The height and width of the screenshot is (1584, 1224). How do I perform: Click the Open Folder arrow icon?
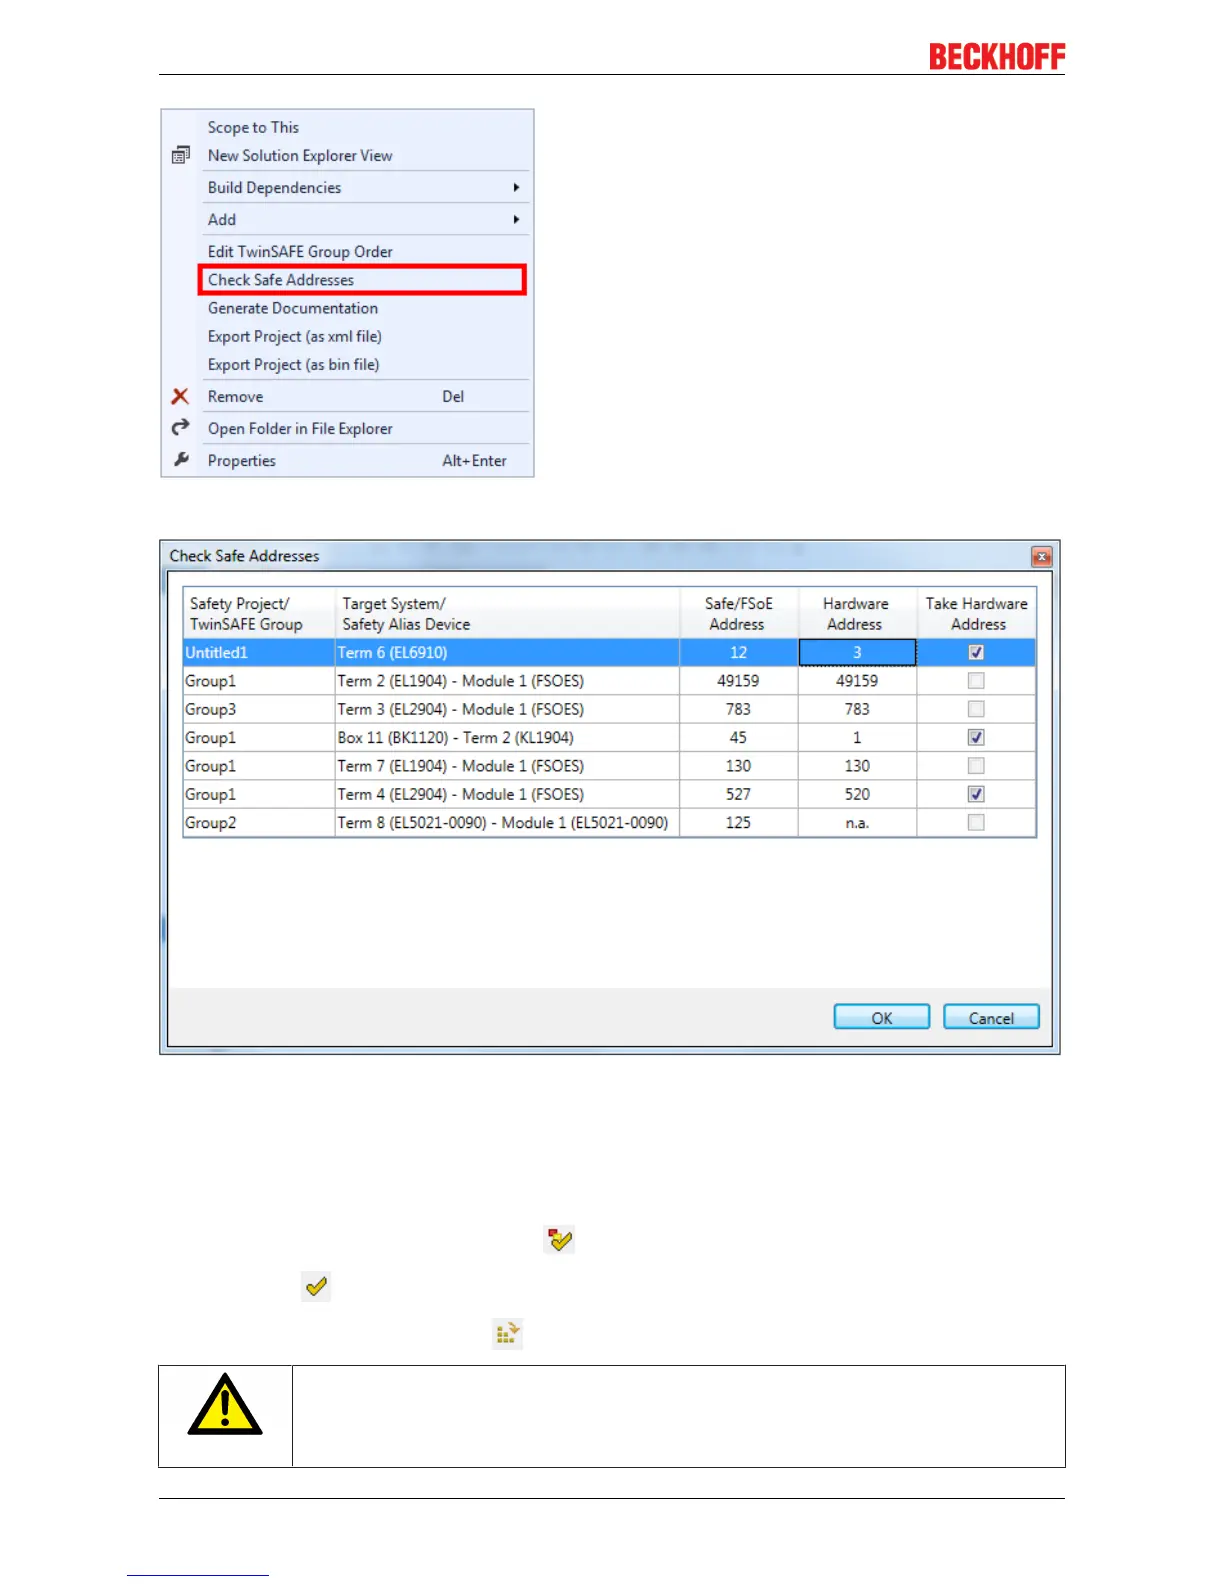180,428
